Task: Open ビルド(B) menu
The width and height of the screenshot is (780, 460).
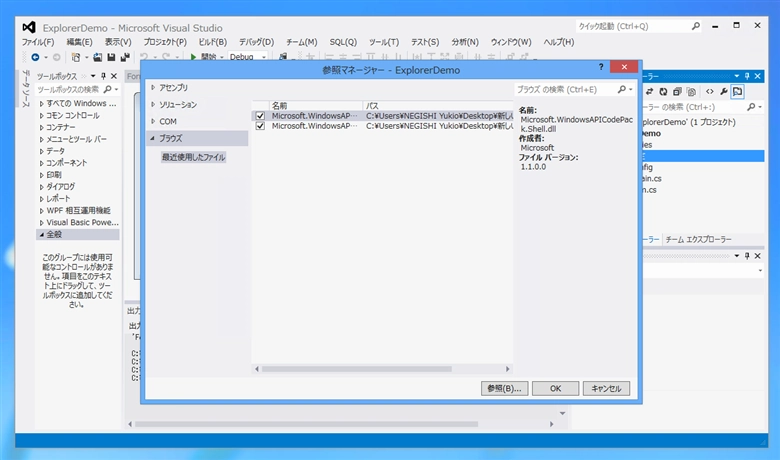Action: point(212,42)
